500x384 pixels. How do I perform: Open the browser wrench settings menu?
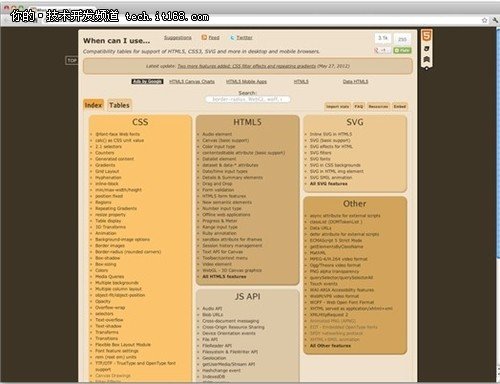coord(495,20)
